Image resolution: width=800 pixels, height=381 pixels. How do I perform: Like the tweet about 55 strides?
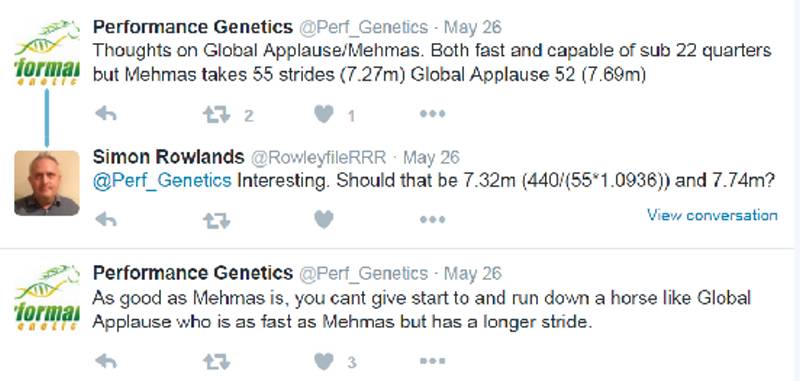[x=323, y=114]
